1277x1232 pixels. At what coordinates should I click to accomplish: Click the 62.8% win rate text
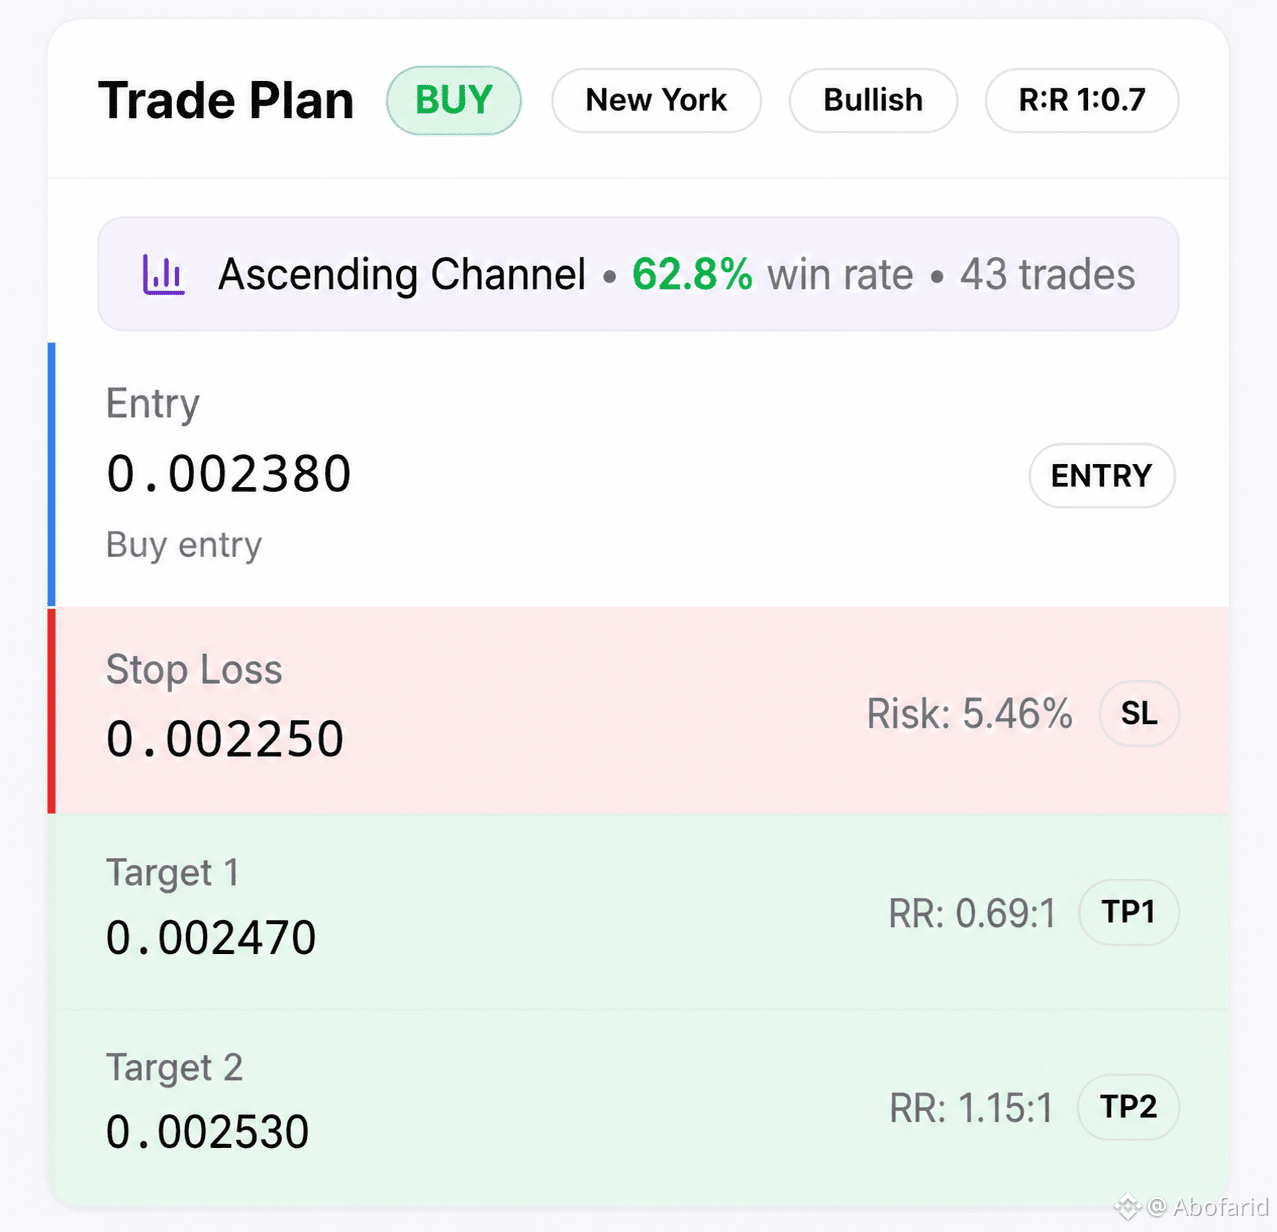click(x=772, y=275)
